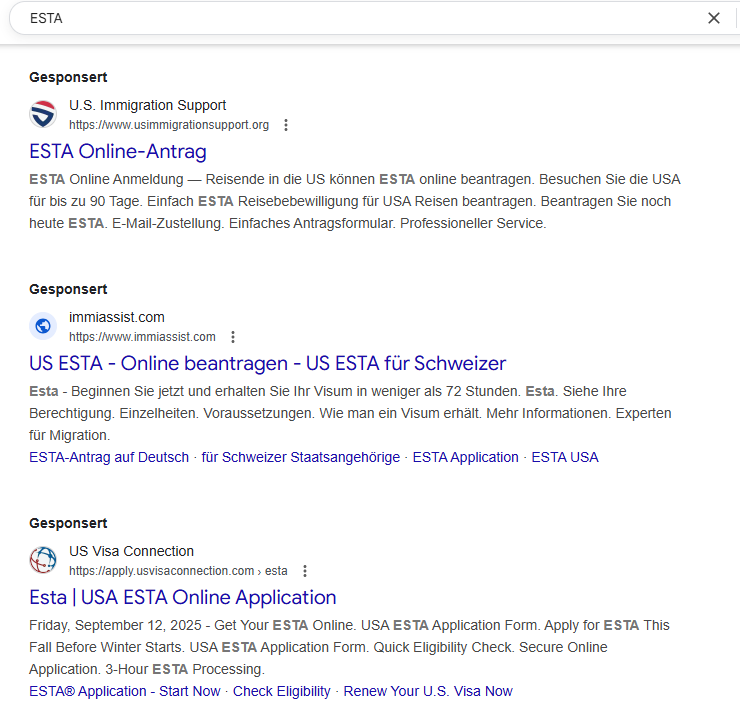Click the first Gesponsert label above U.S. Immigration Support

[x=68, y=77]
